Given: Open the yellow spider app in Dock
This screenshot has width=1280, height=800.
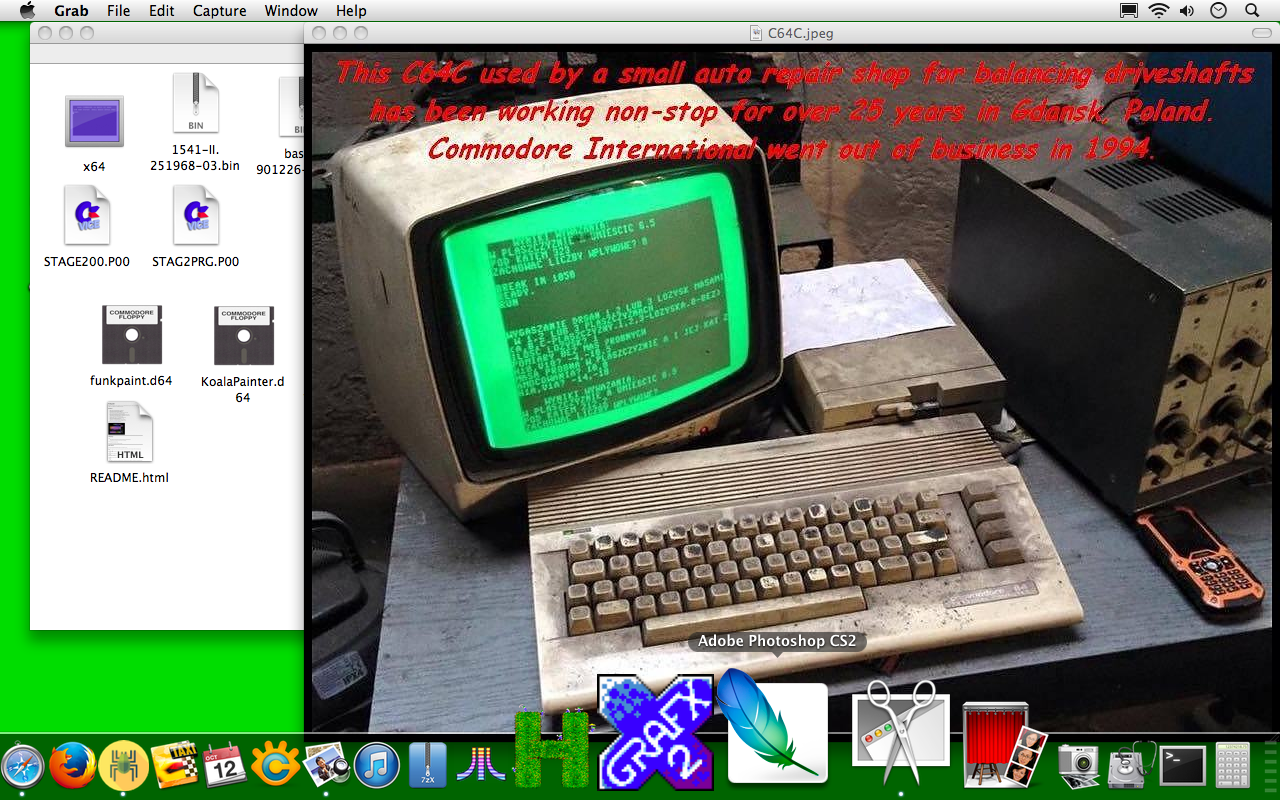Looking at the screenshot, I should (123, 766).
